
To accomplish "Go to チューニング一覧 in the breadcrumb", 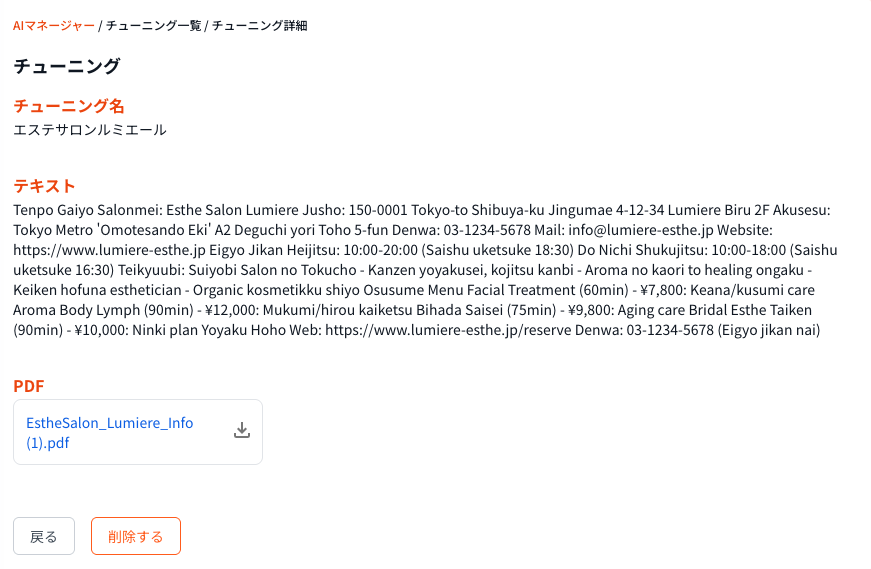I will tap(153, 25).
